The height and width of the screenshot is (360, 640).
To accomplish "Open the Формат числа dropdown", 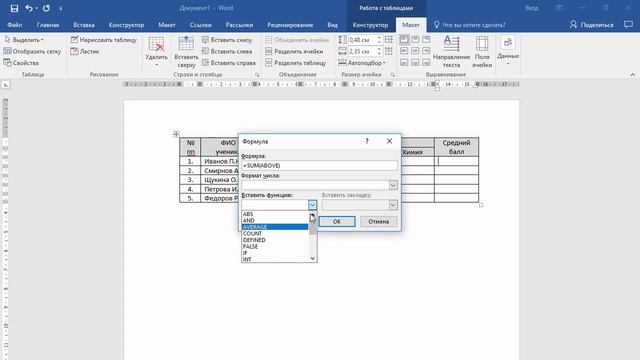I will coord(393,185).
